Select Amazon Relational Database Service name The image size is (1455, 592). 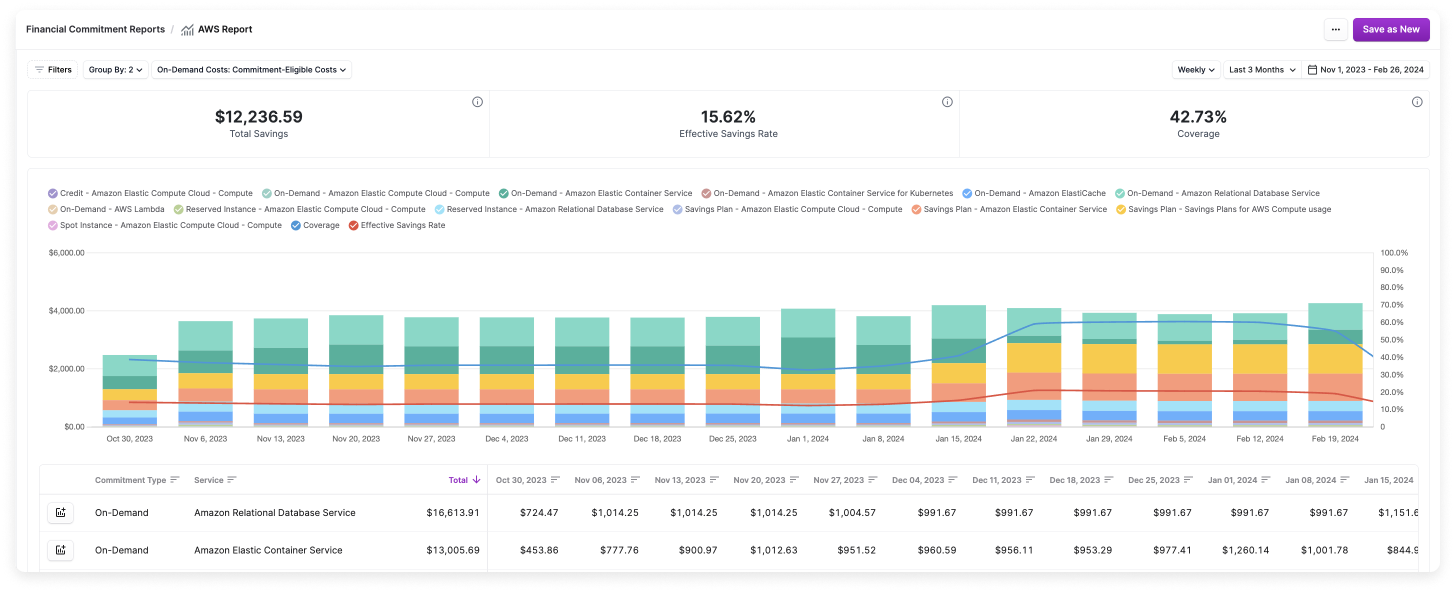tap(275, 513)
